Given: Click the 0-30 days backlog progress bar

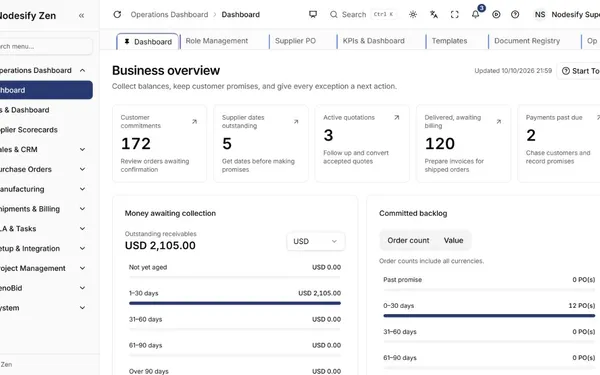Looking at the screenshot, I should pyautogui.click(x=489, y=316).
